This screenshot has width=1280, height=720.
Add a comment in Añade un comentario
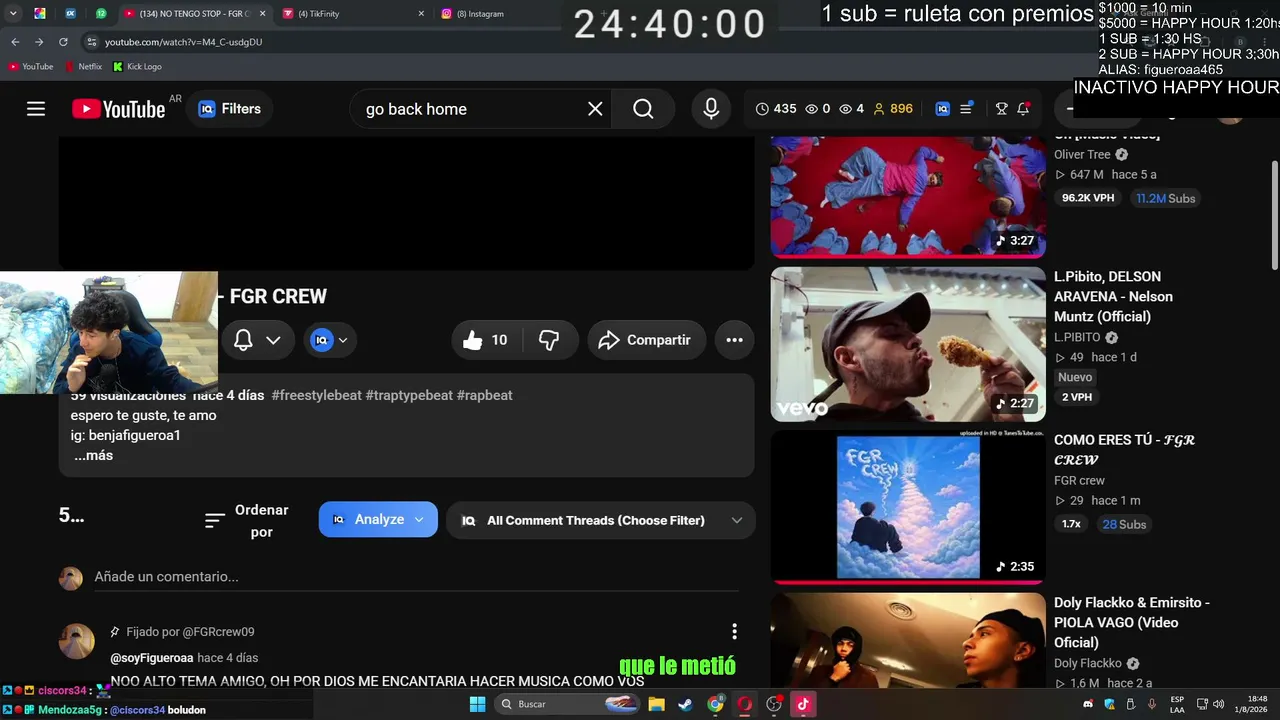pyautogui.click(x=416, y=577)
